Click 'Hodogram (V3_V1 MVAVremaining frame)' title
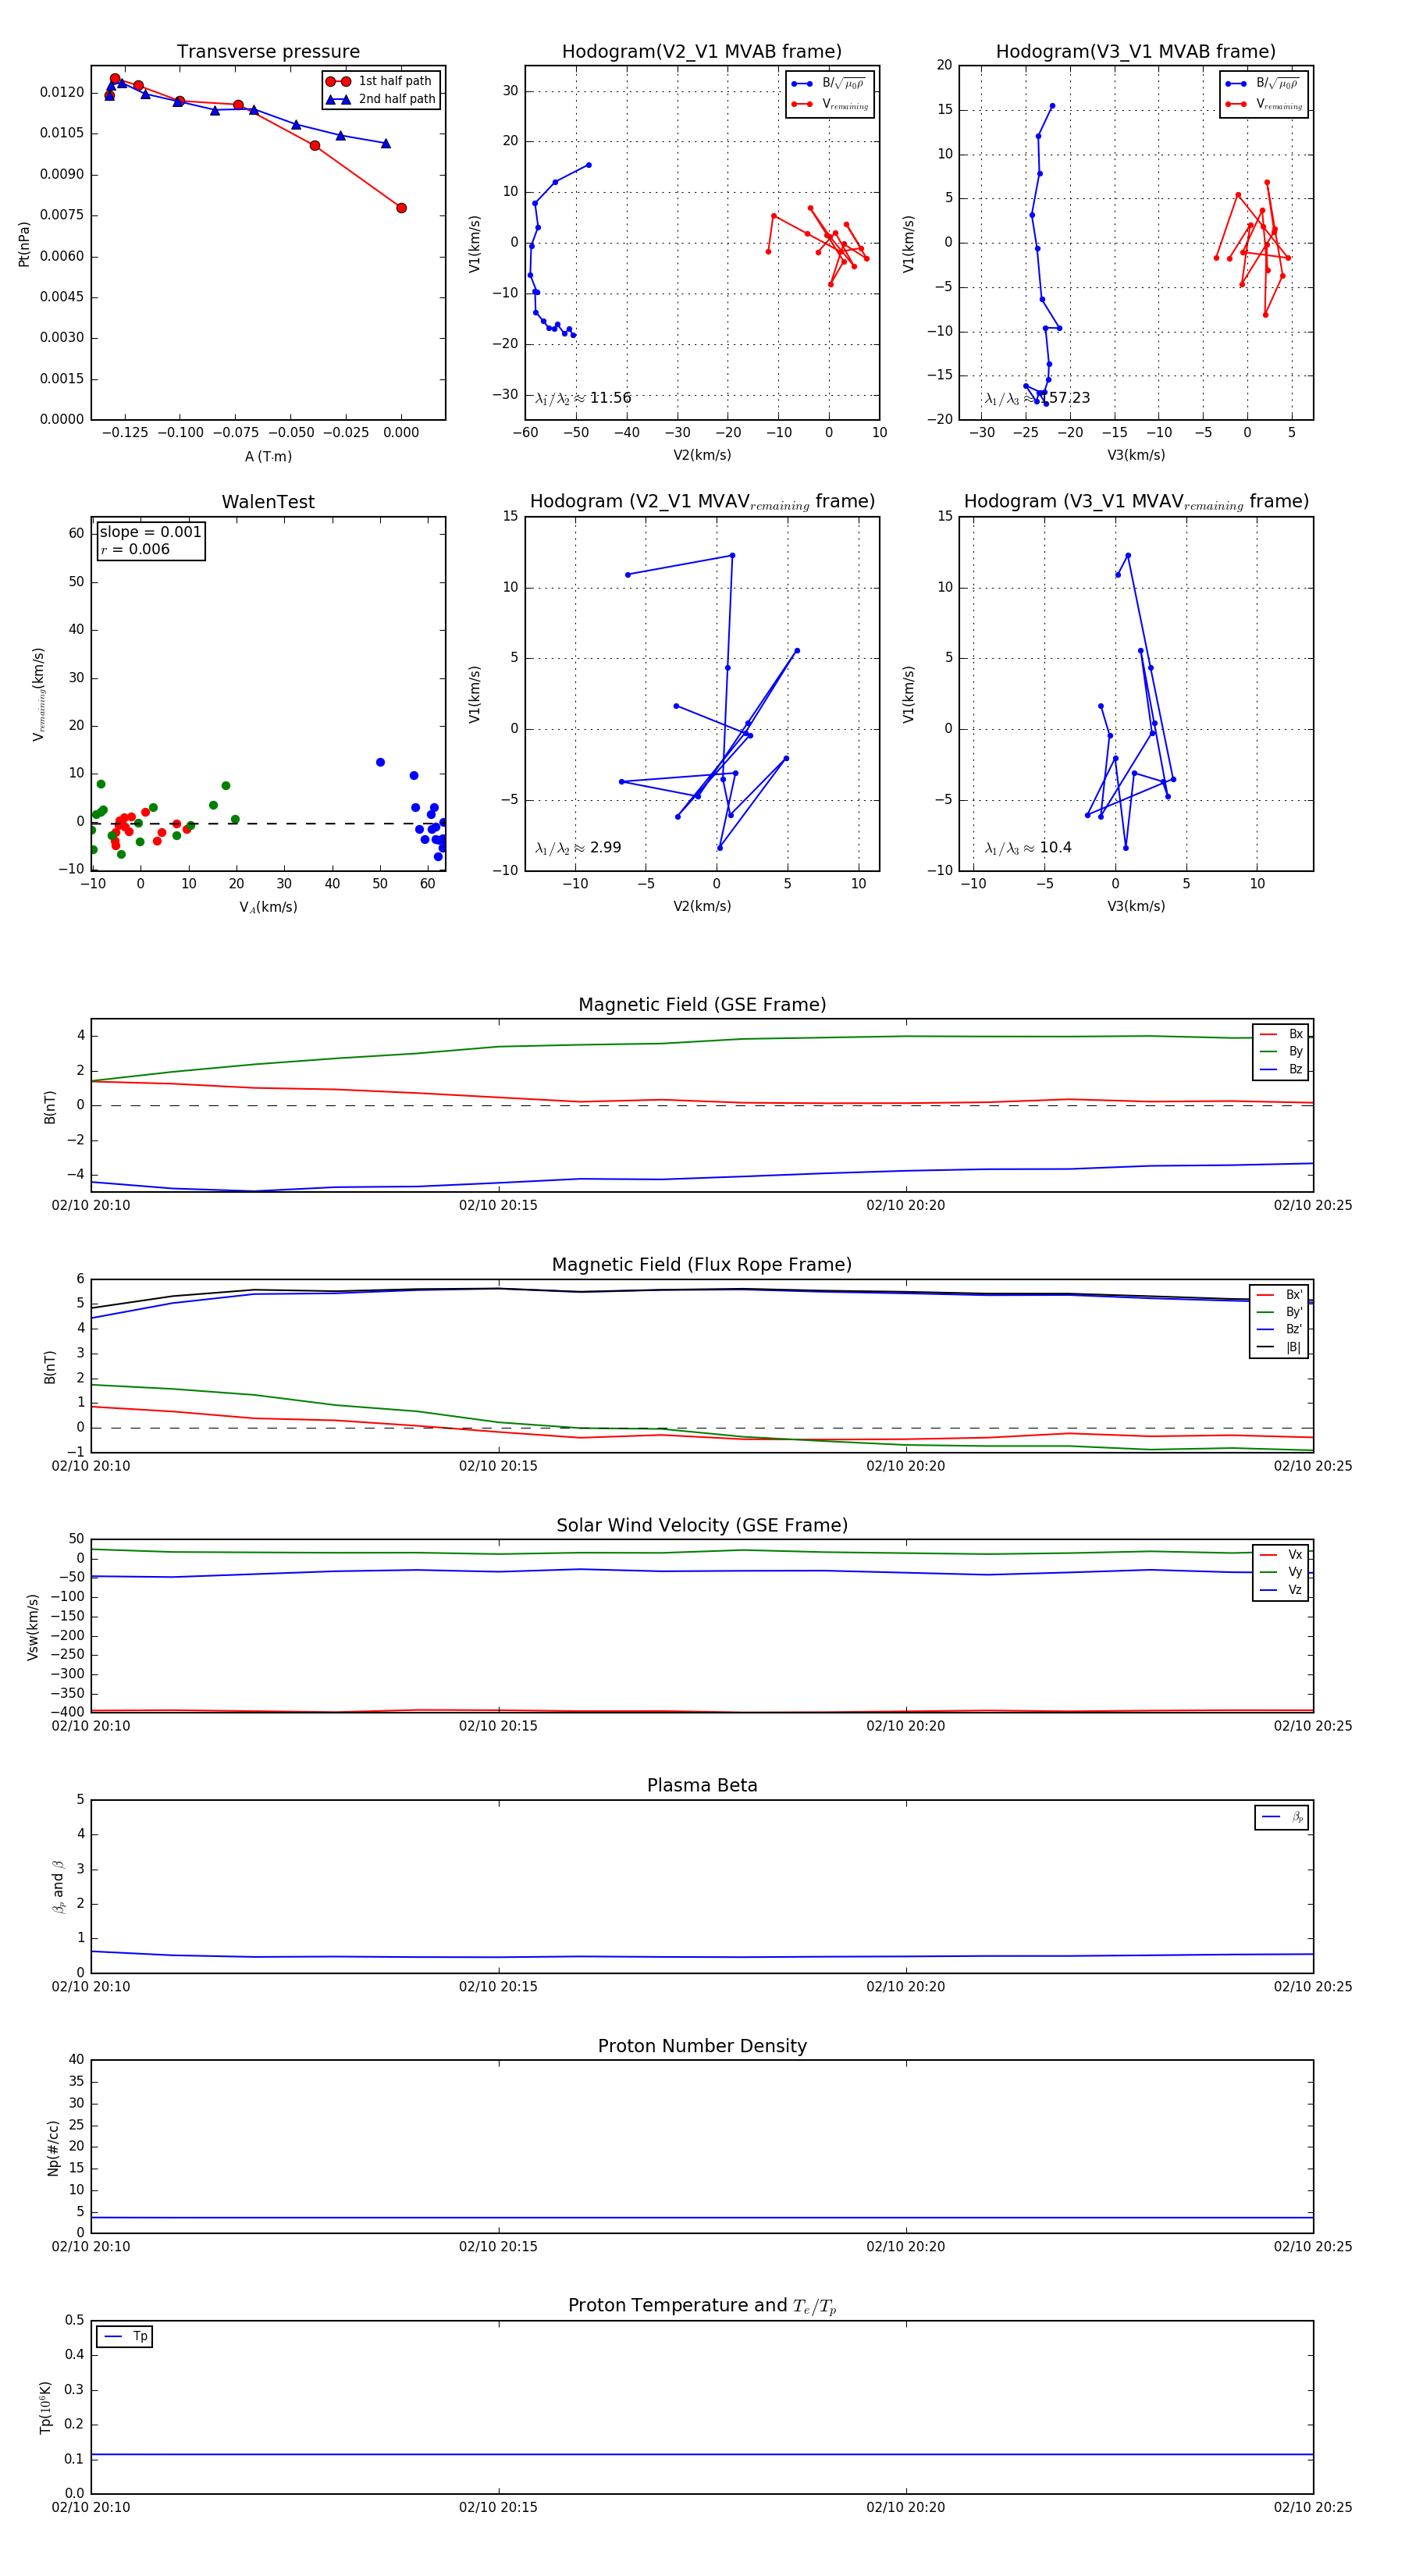 pos(1136,502)
